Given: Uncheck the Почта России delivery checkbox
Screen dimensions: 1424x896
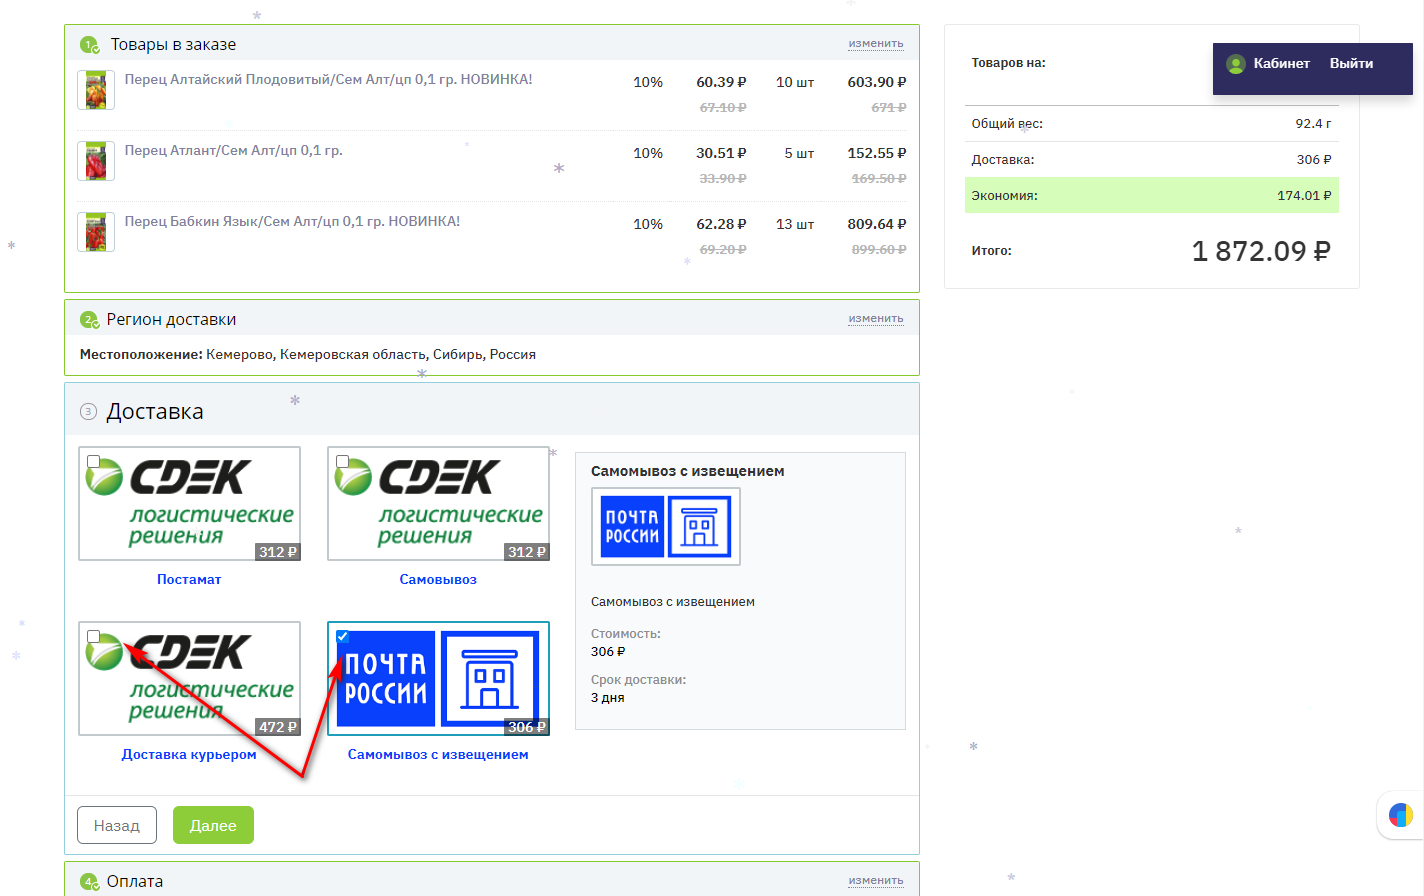Looking at the screenshot, I should [343, 636].
